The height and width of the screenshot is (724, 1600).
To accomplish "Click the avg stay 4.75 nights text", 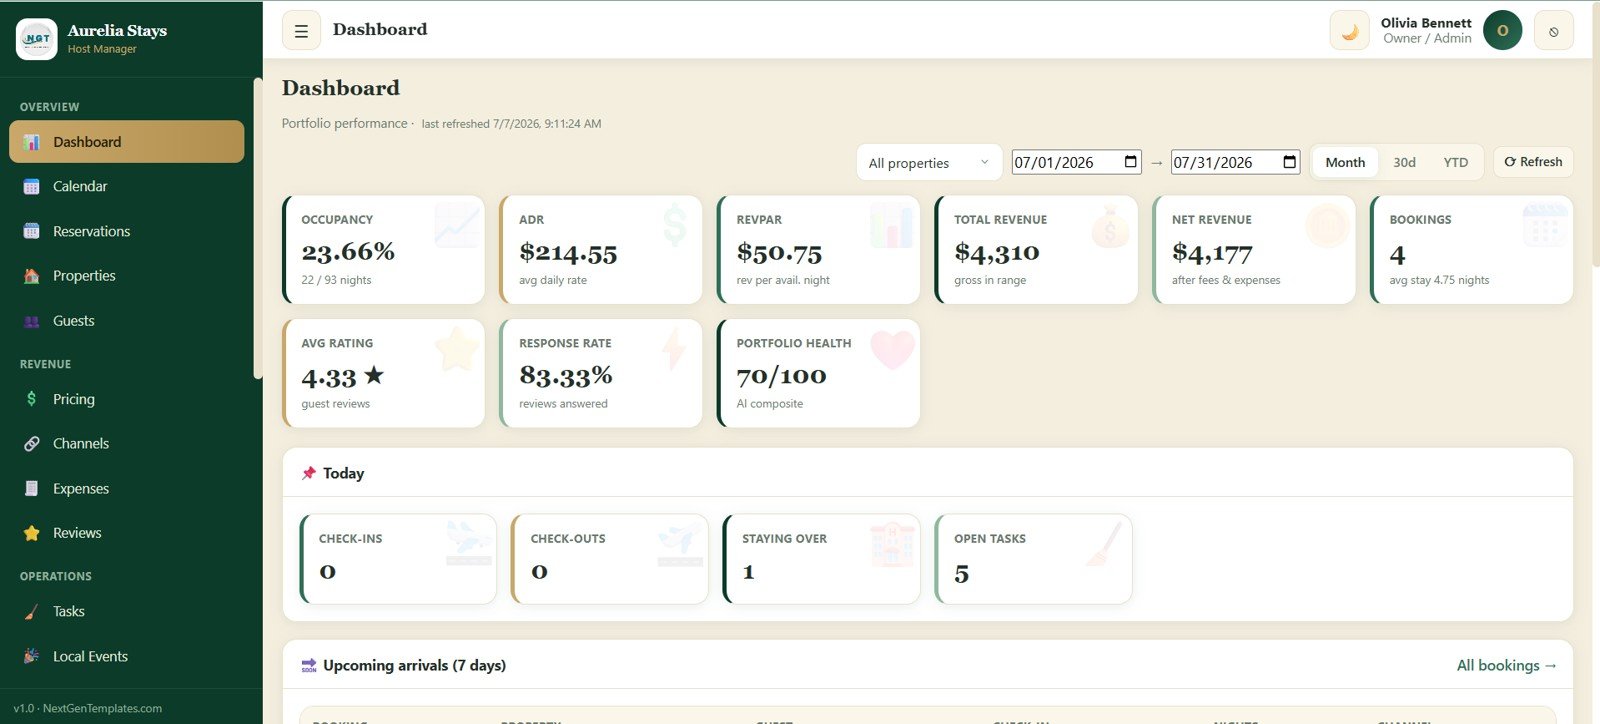I will click(x=1439, y=280).
